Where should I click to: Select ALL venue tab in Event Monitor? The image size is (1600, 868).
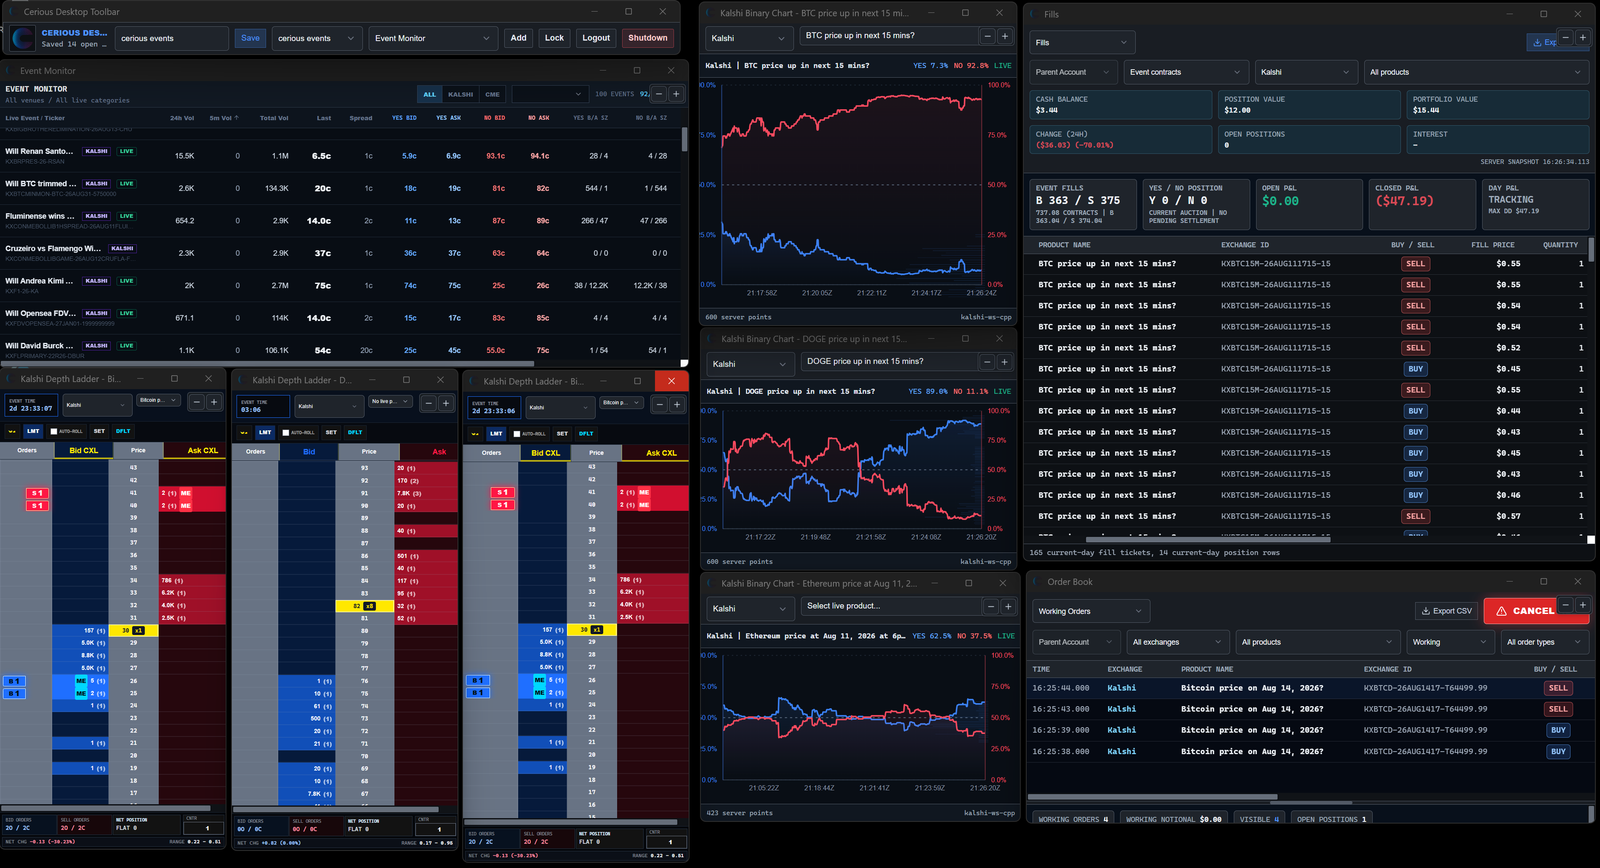430,94
